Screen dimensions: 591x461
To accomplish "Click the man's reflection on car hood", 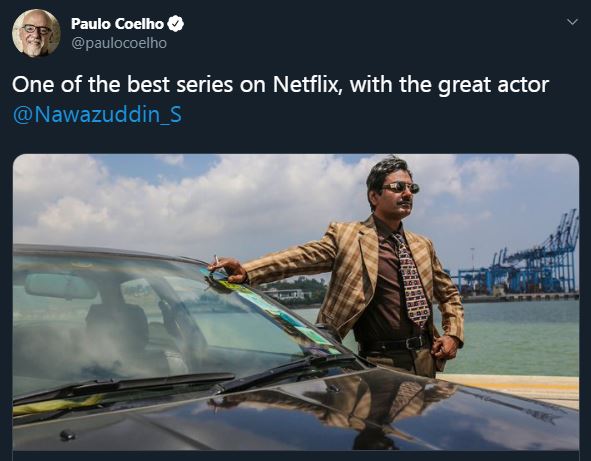I will pyautogui.click(x=335, y=411).
